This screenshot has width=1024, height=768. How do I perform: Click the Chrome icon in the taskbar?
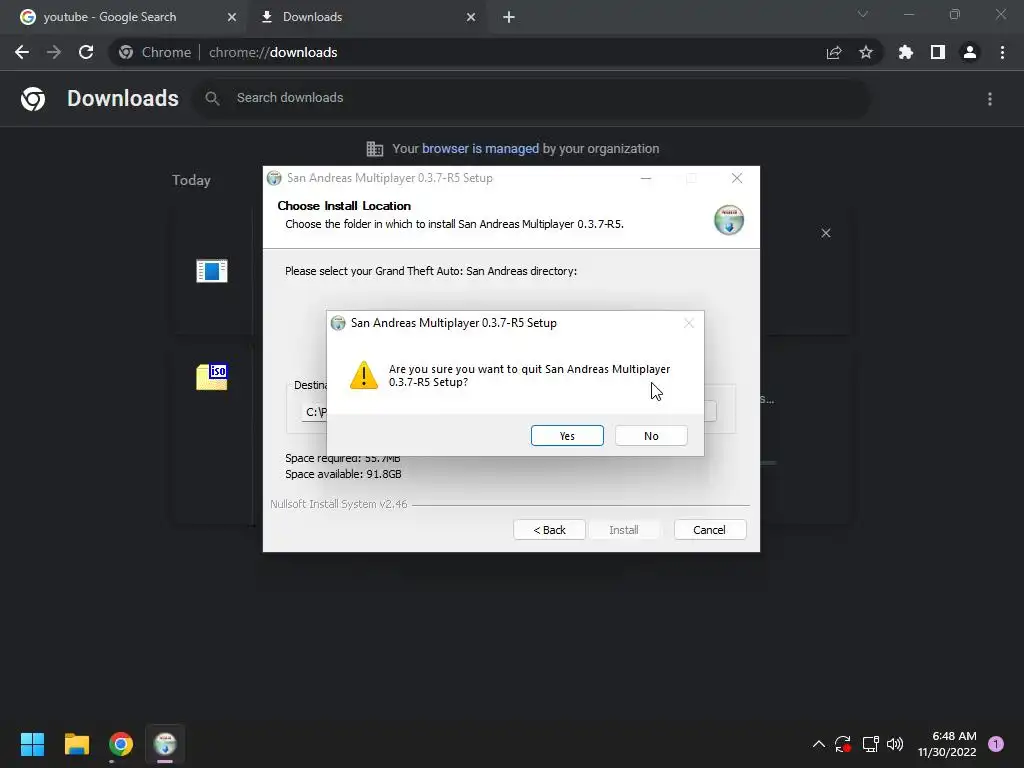point(121,744)
